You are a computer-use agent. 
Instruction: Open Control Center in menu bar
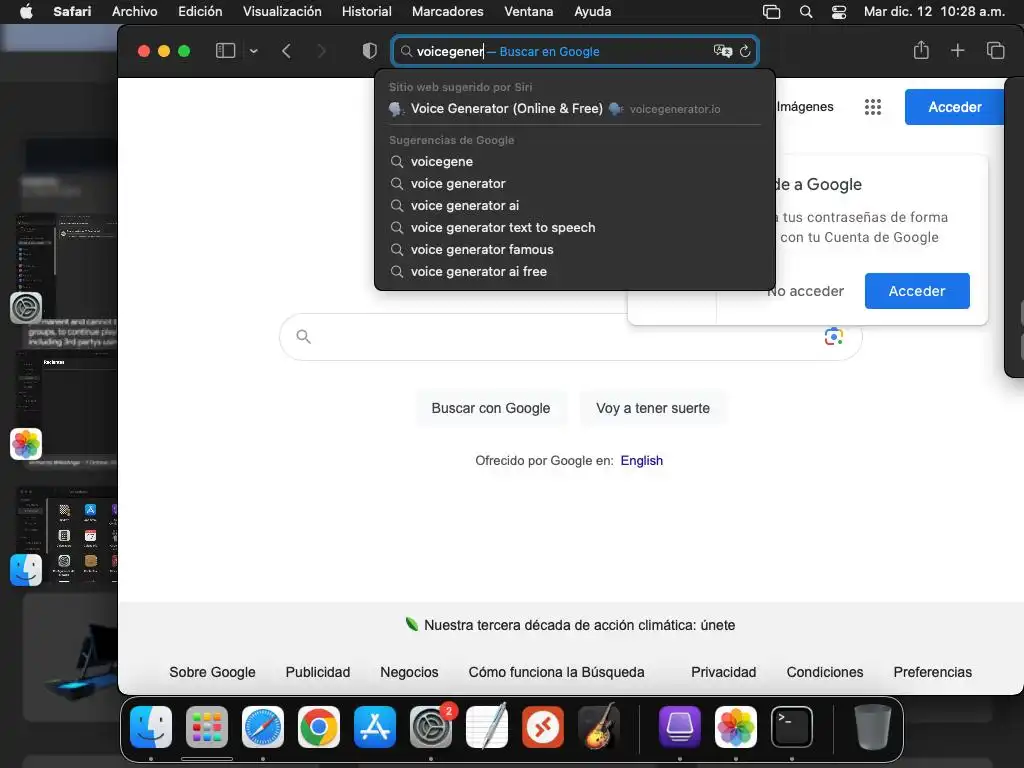coord(839,12)
